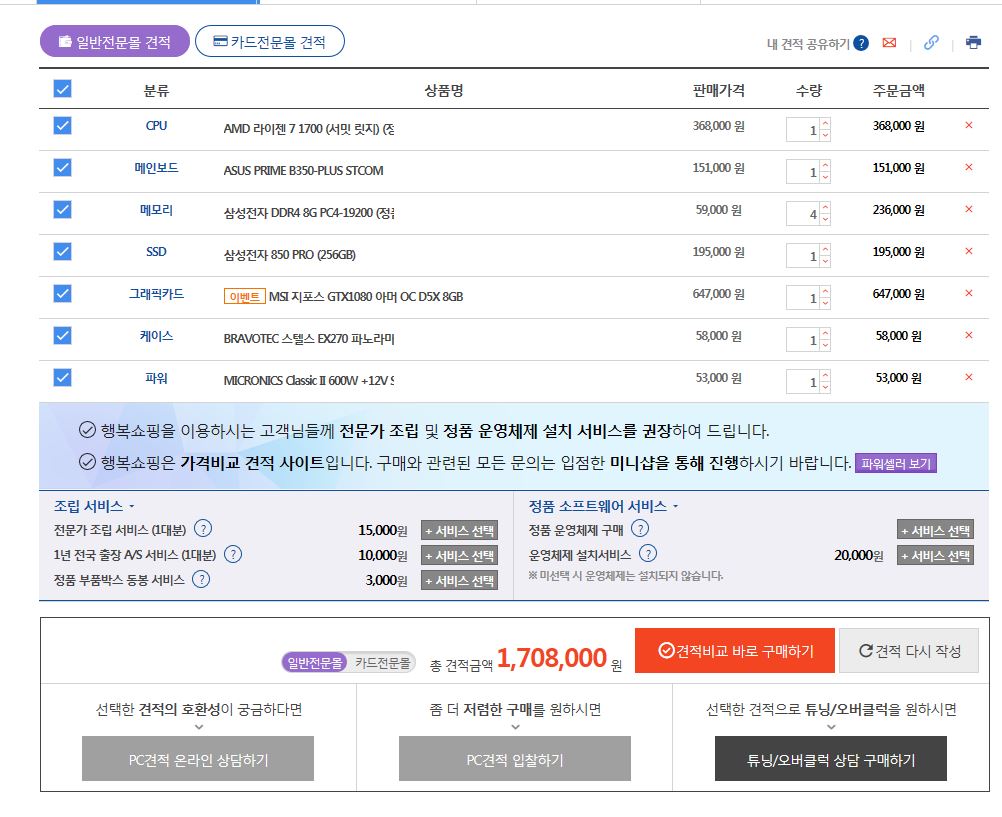Uncheck the 파워 row checkbox

(x=63, y=377)
